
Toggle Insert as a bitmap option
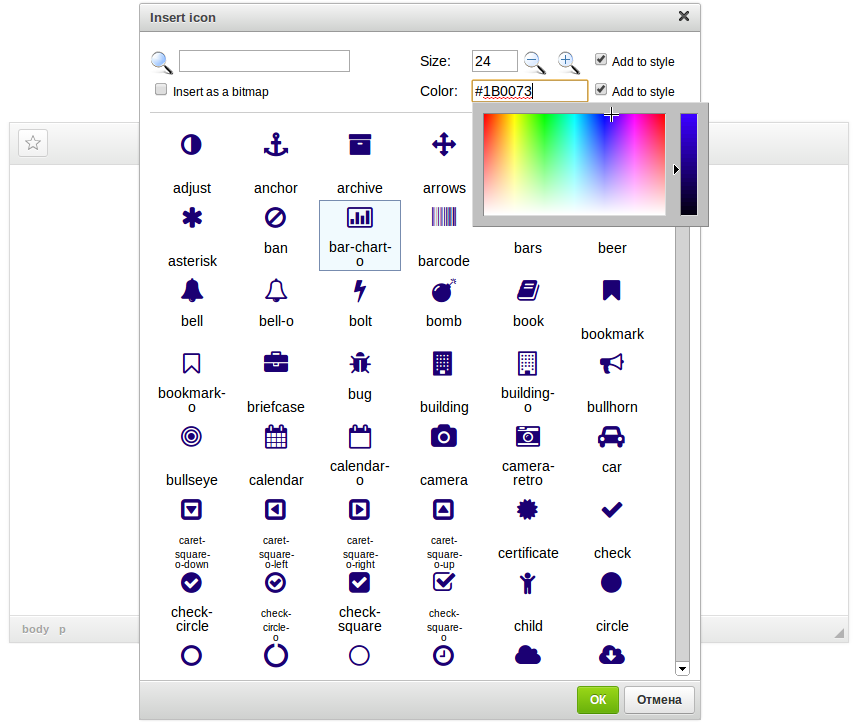tap(161, 89)
